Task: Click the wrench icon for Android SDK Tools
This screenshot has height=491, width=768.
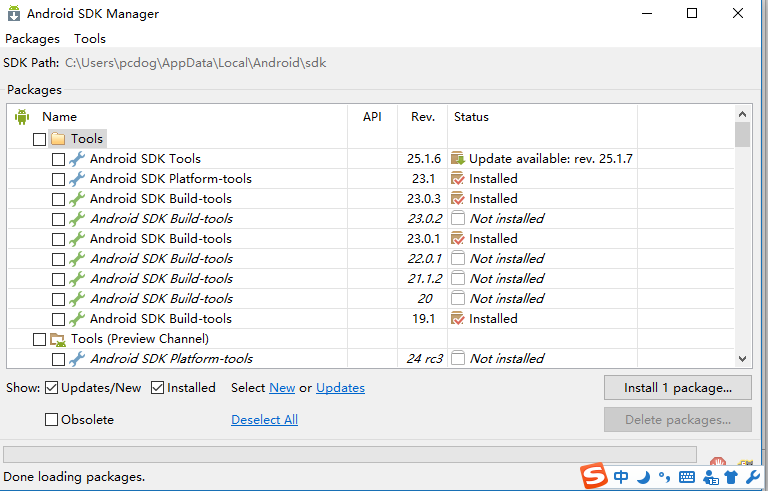Action: click(76, 159)
